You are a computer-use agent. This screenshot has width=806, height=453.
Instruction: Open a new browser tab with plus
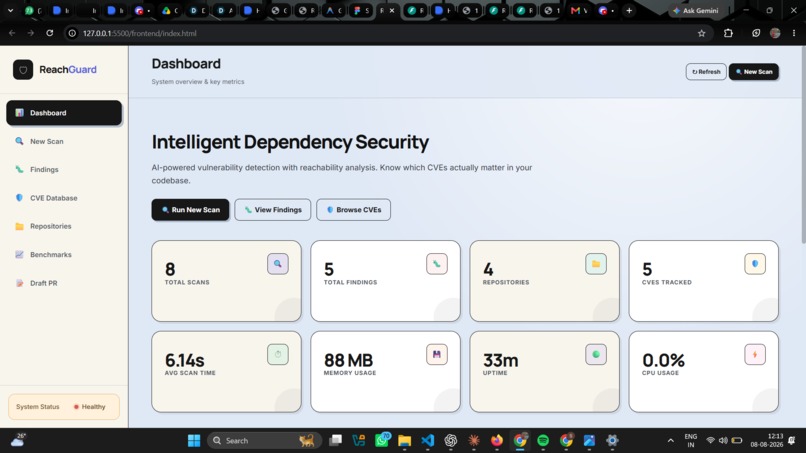[629, 10]
